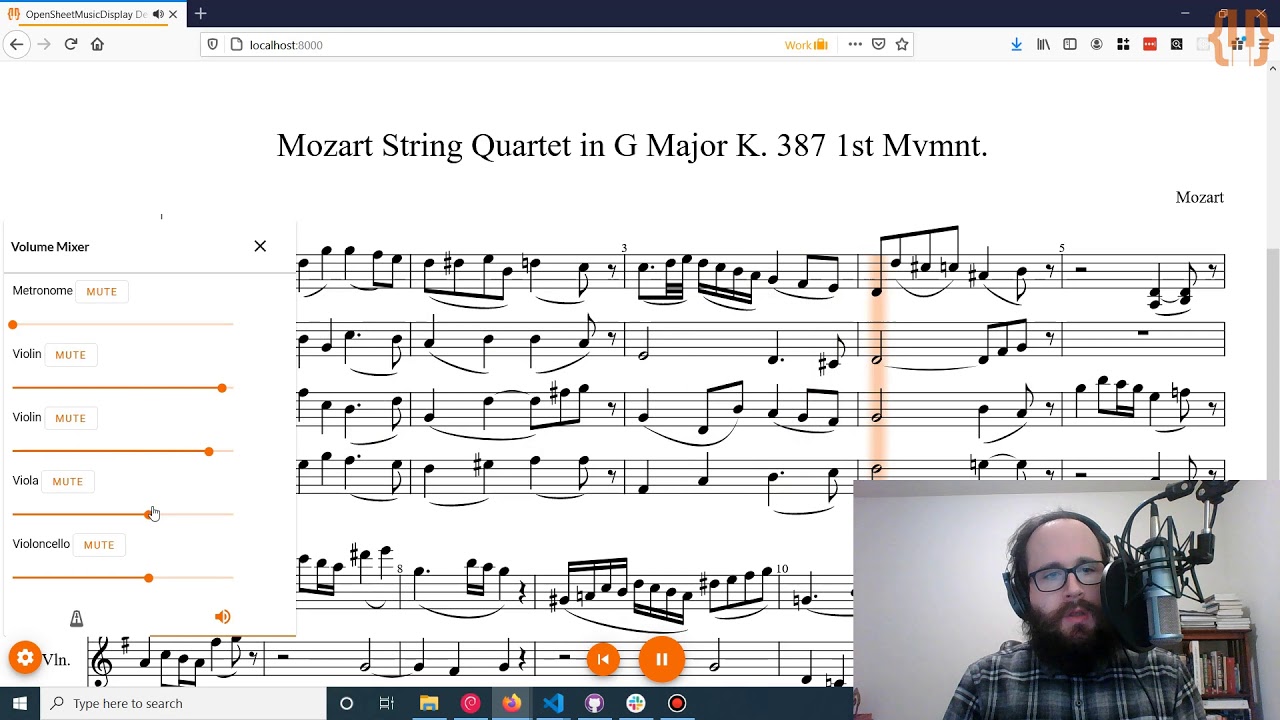
Task: Open Cortana from the taskbar
Action: pyautogui.click(x=346, y=703)
